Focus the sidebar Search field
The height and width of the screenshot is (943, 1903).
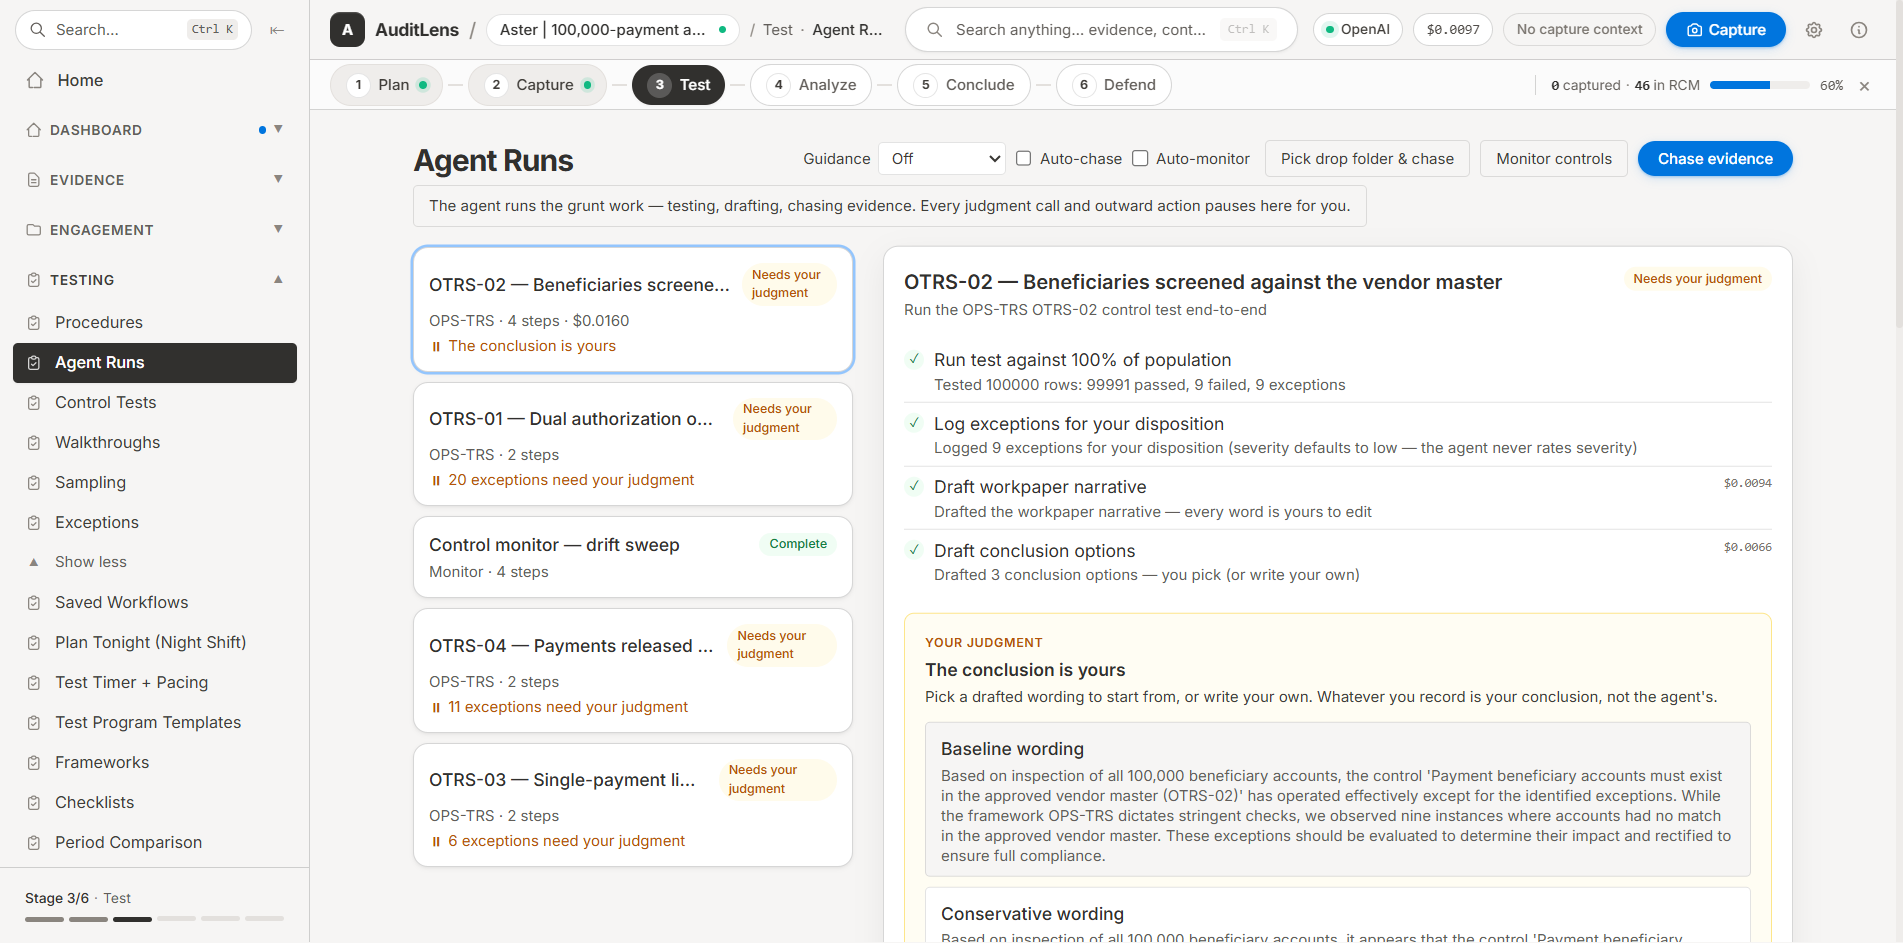pos(133,30)
